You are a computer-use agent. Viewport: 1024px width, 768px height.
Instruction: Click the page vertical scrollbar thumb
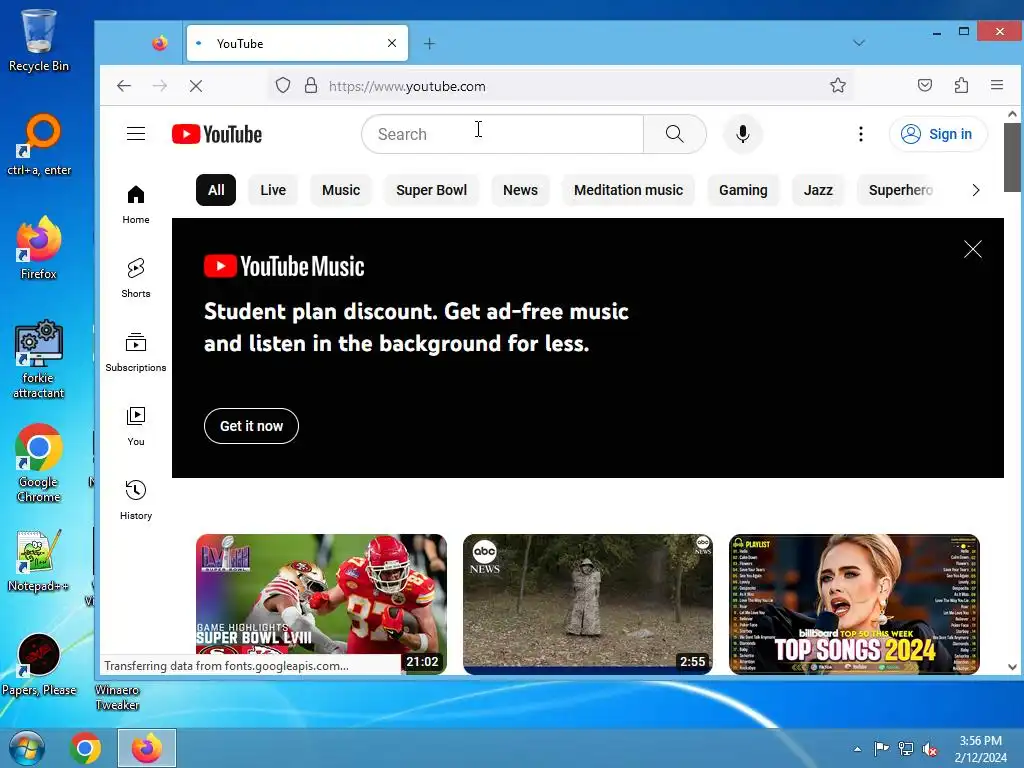click(x=1012, y=157)
